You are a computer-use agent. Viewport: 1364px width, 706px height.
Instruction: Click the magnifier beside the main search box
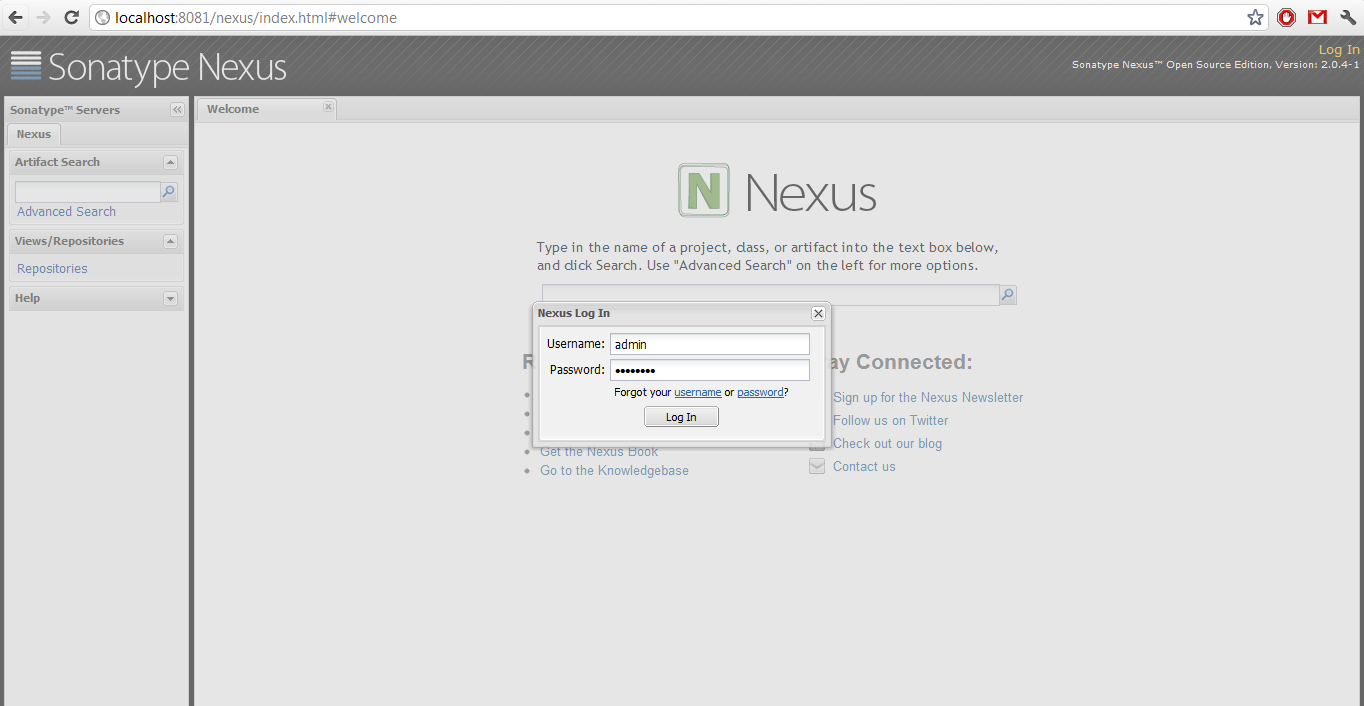pos(1007,294)
